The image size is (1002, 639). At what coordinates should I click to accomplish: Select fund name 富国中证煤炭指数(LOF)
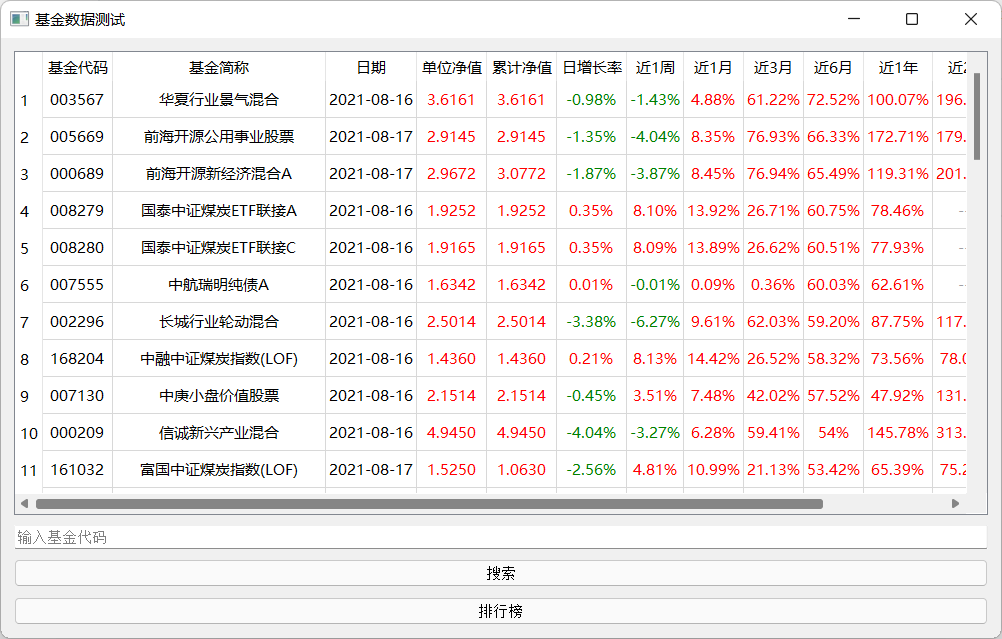pyautogui.click(x=219, y=470)
